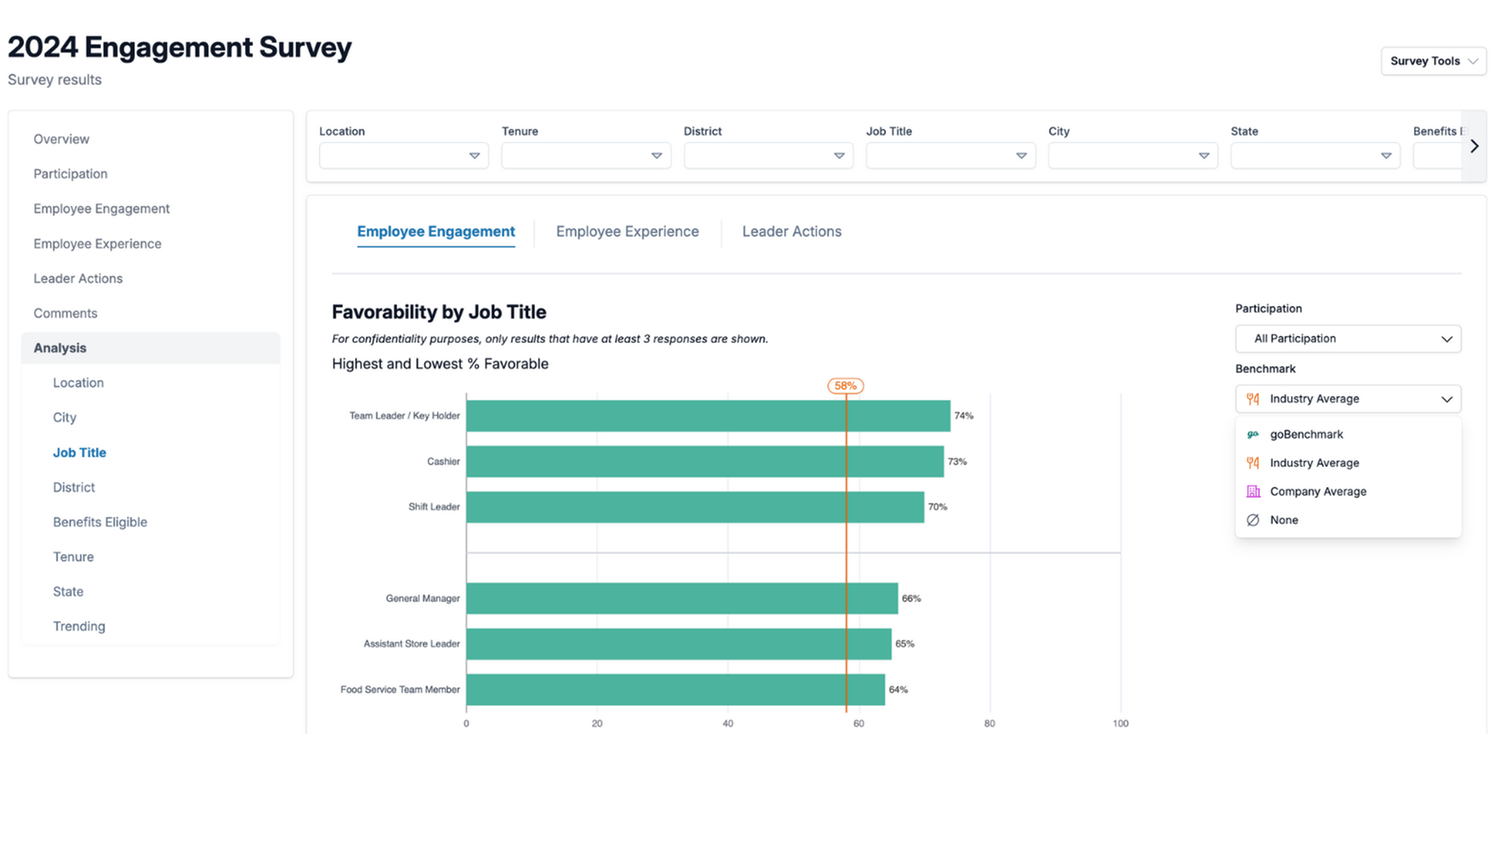Select State in the Analysis sidebar
The width and height of the screenshot is (1500, 844).
(x=67, y=591)
